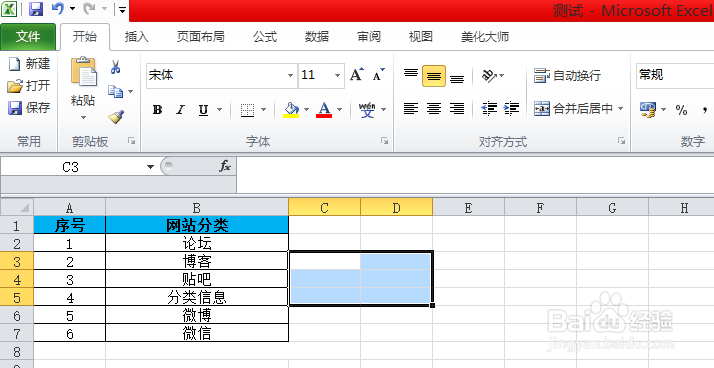Toggle Bold formatting
The height and width of the screenshot is (368, 714).
coord(158,110)
